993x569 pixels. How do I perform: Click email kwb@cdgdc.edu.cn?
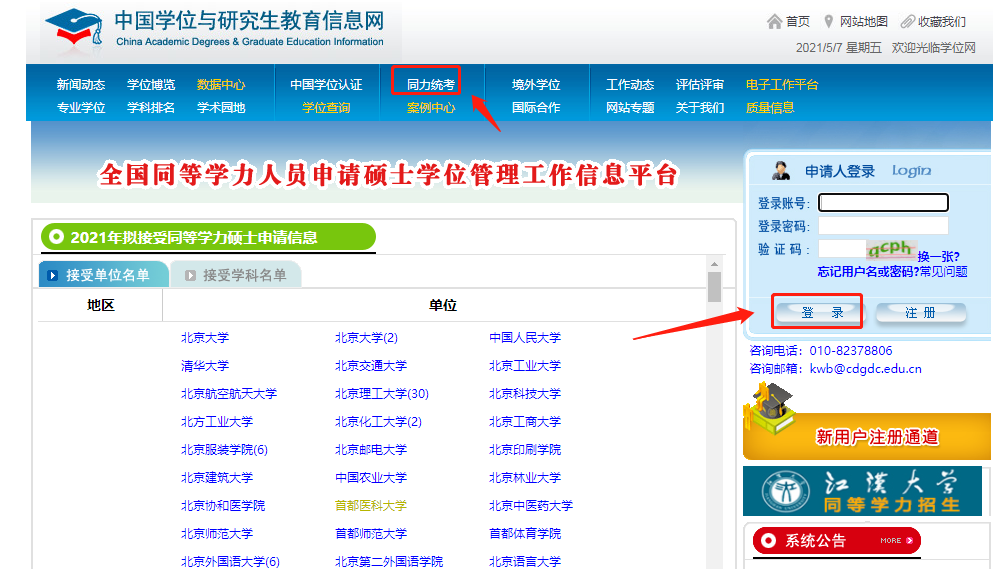(866, 369)
